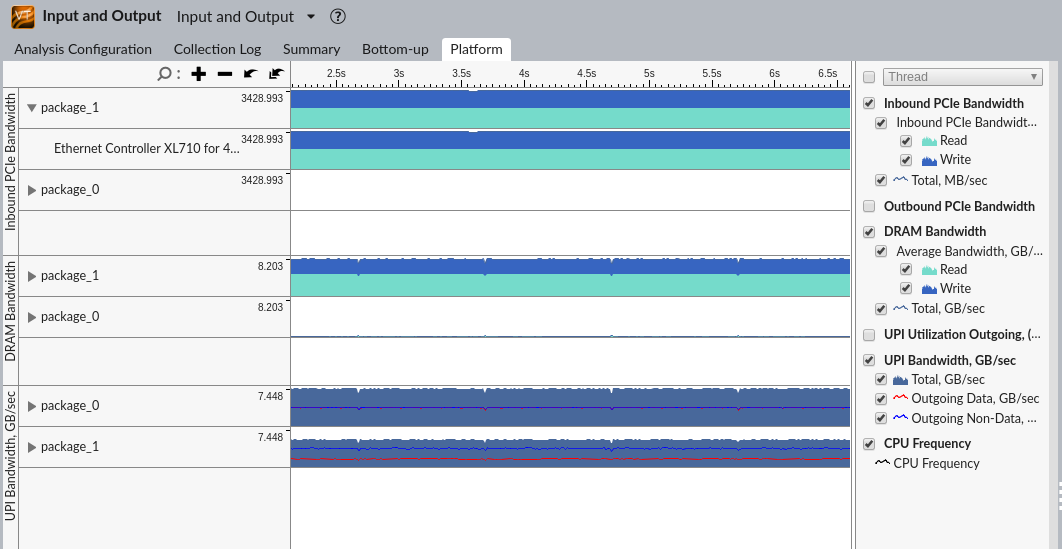Viewport: 1062px width, 549px height.
Task: Click the VTune application logo icon
Action: point(23,16)
